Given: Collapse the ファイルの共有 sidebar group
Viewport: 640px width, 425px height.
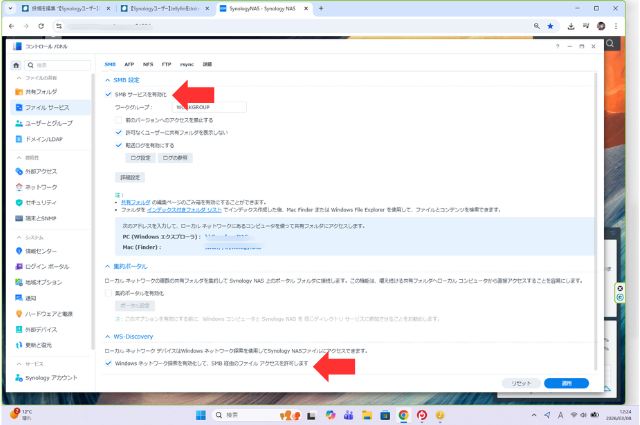Looking at the screenshot, I should [17, 77].
